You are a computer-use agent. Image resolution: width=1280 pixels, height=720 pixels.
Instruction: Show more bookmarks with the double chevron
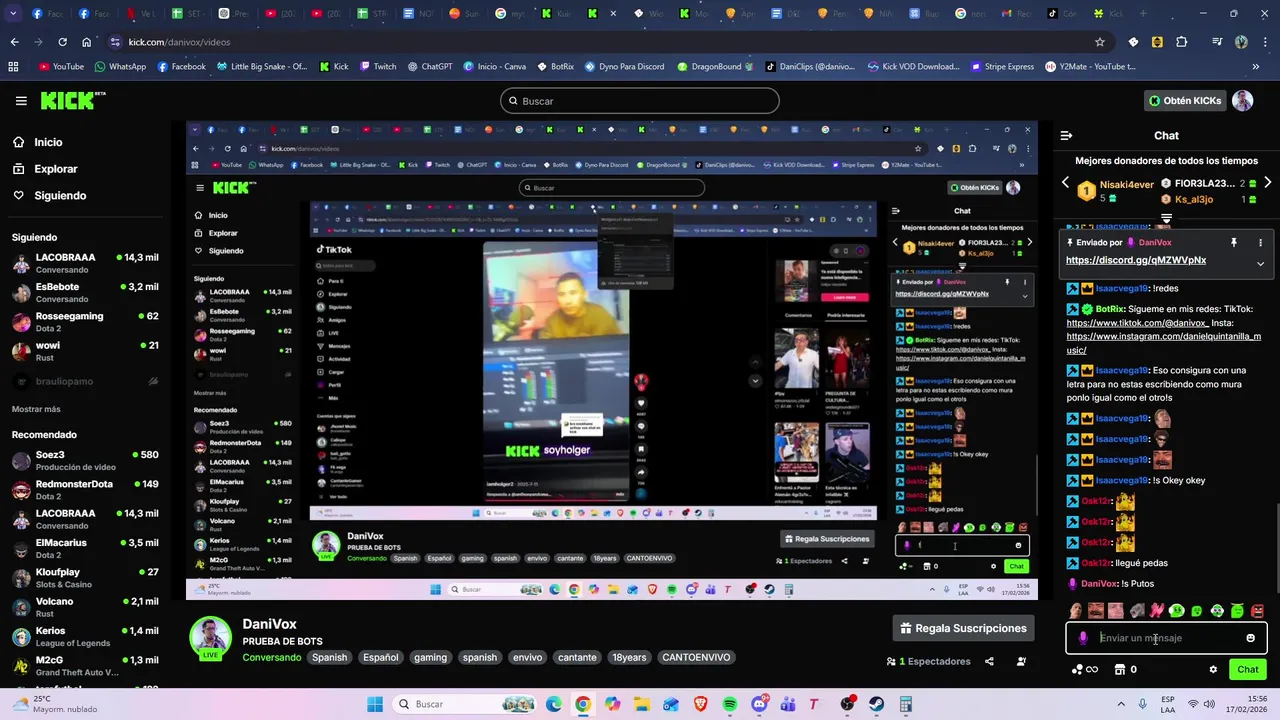click(x=1255, y=67)
